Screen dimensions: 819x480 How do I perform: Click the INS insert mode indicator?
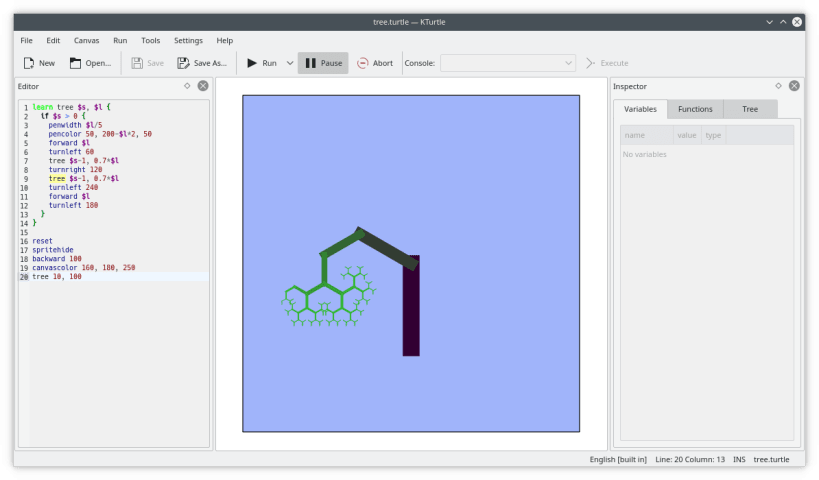739,460
